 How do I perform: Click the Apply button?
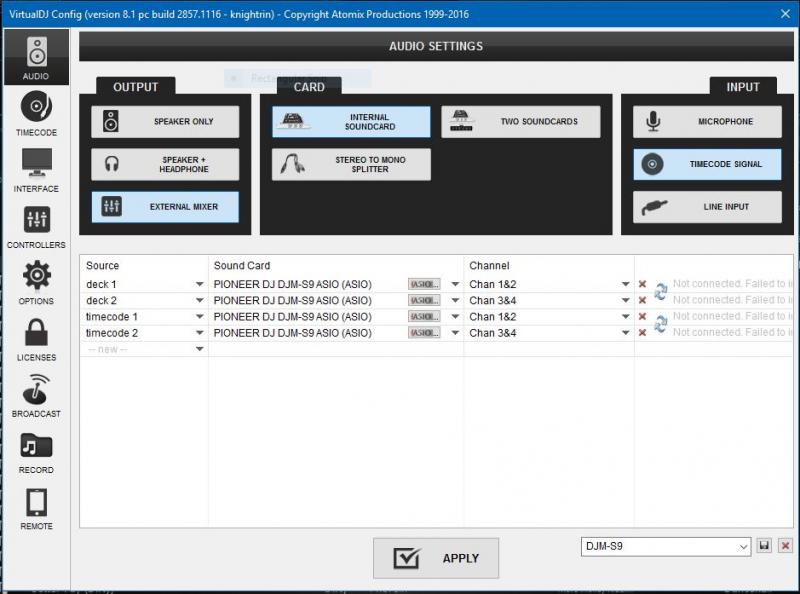(436, 558)
